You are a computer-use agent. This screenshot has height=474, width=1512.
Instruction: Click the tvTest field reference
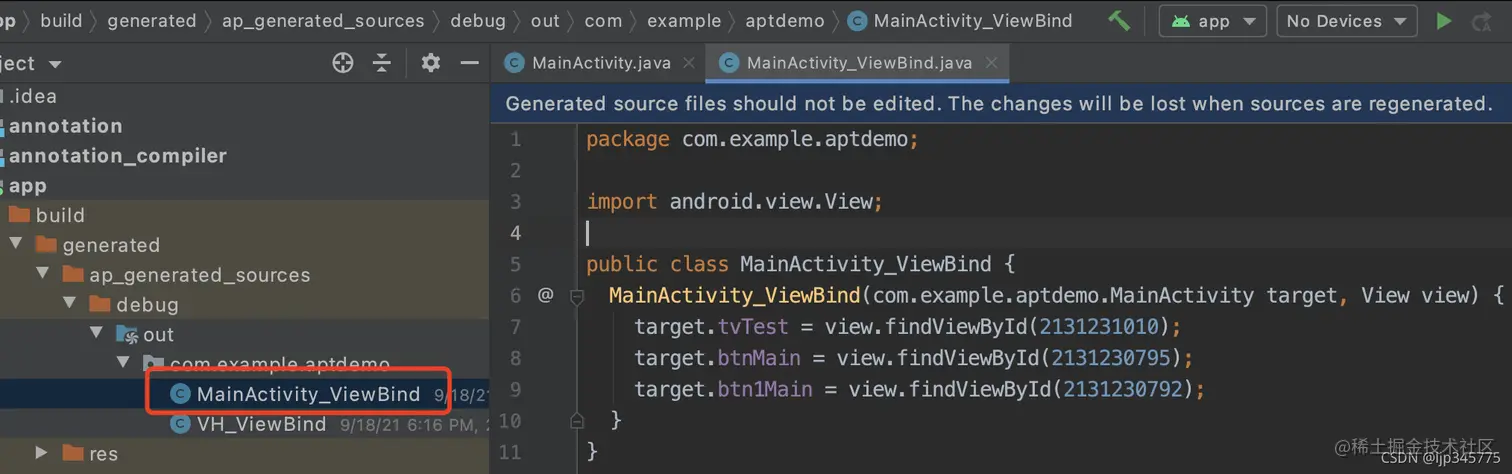pyautogui.click(x=753, y=326)
